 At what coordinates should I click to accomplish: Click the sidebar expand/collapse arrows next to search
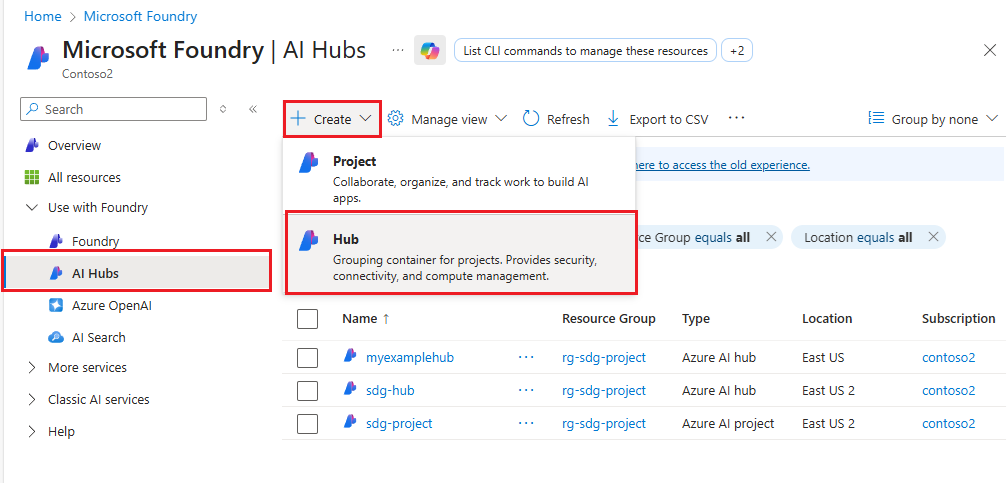click(223, 109)
